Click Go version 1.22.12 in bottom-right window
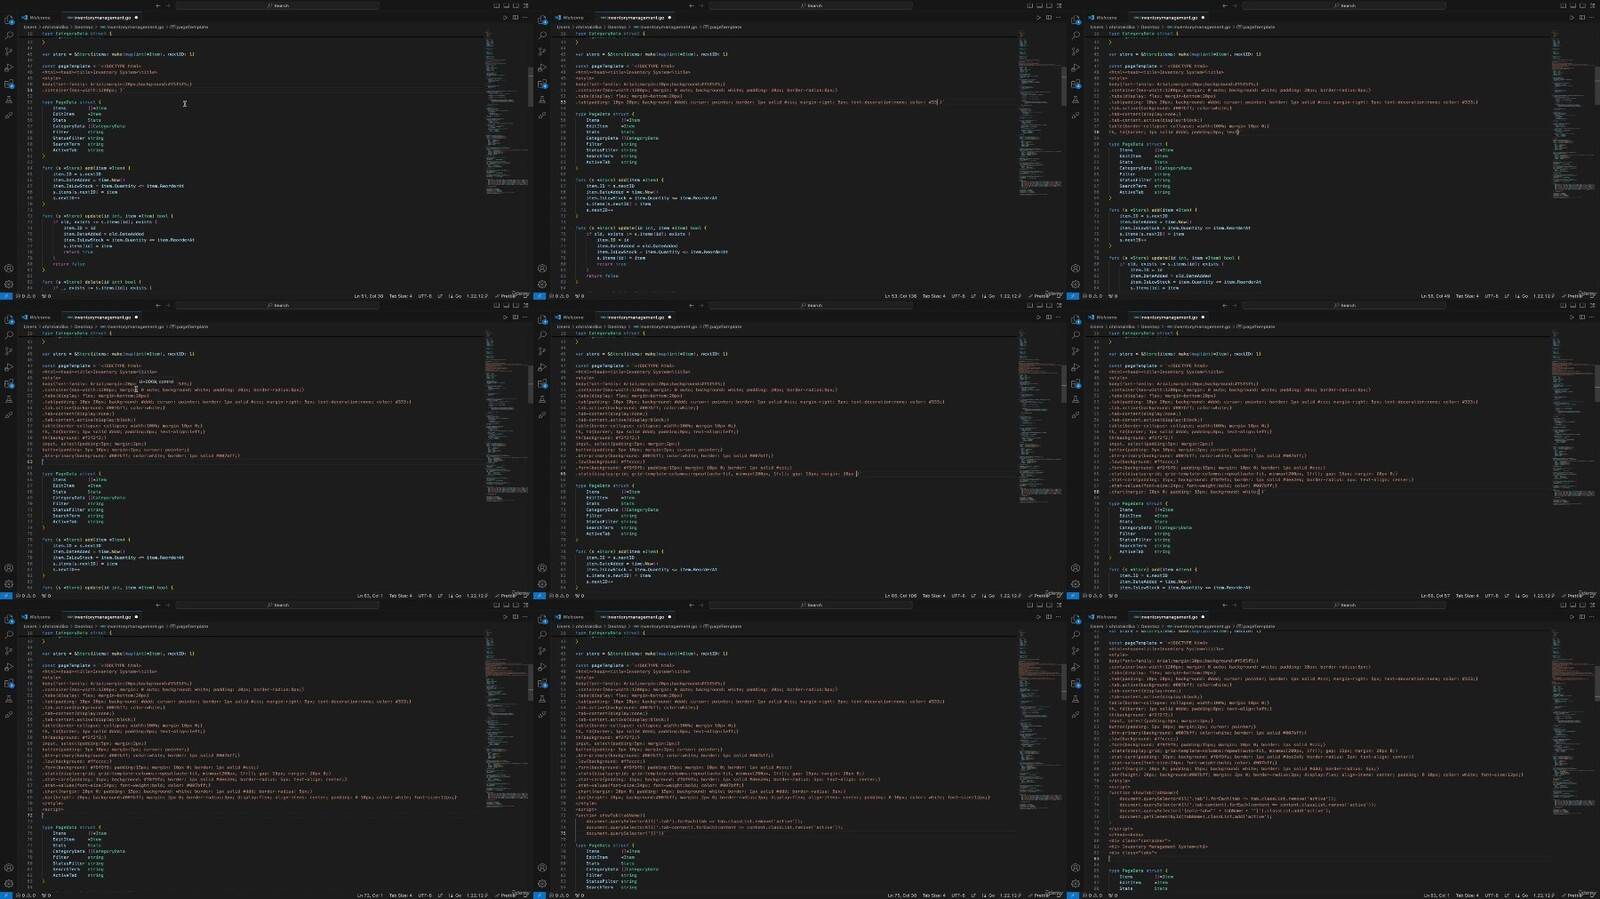Viewport: 1600px width, 899px height. [1545, 895]
